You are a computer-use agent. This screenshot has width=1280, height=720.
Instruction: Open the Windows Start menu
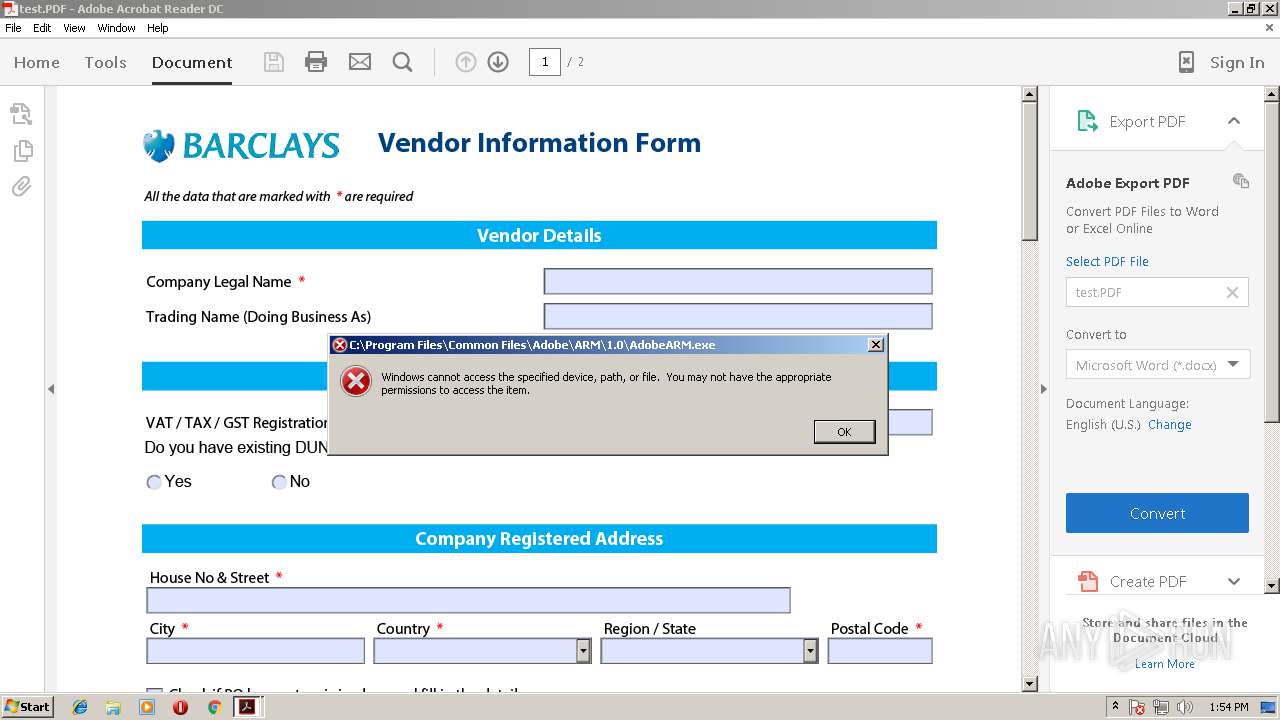pyautogui.click(x=28, y=707)
